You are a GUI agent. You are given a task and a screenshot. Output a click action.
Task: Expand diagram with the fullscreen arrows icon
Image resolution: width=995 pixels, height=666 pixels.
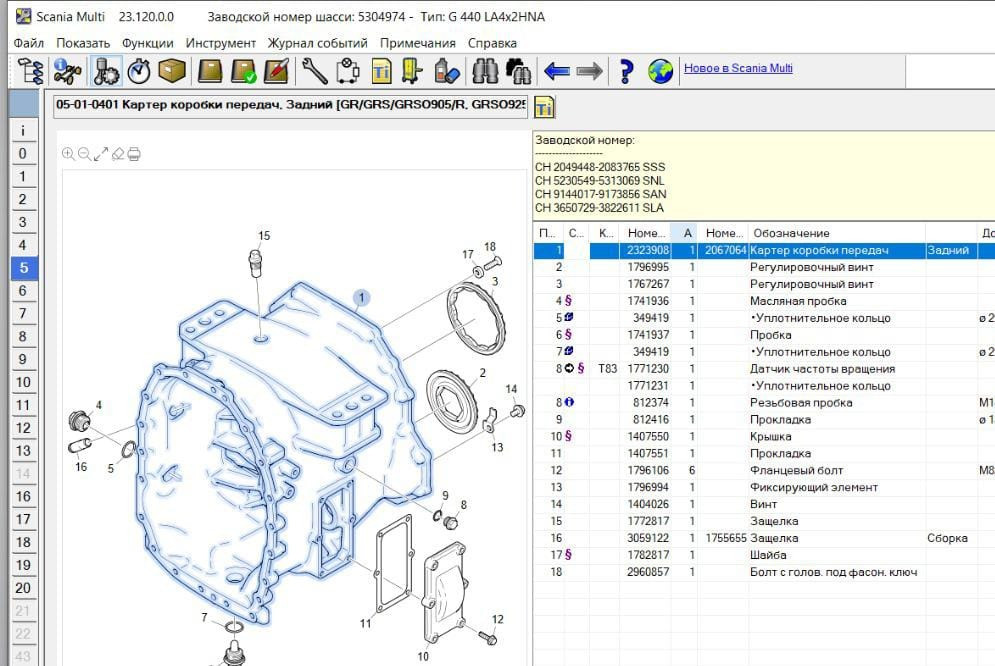click(101, 154)
